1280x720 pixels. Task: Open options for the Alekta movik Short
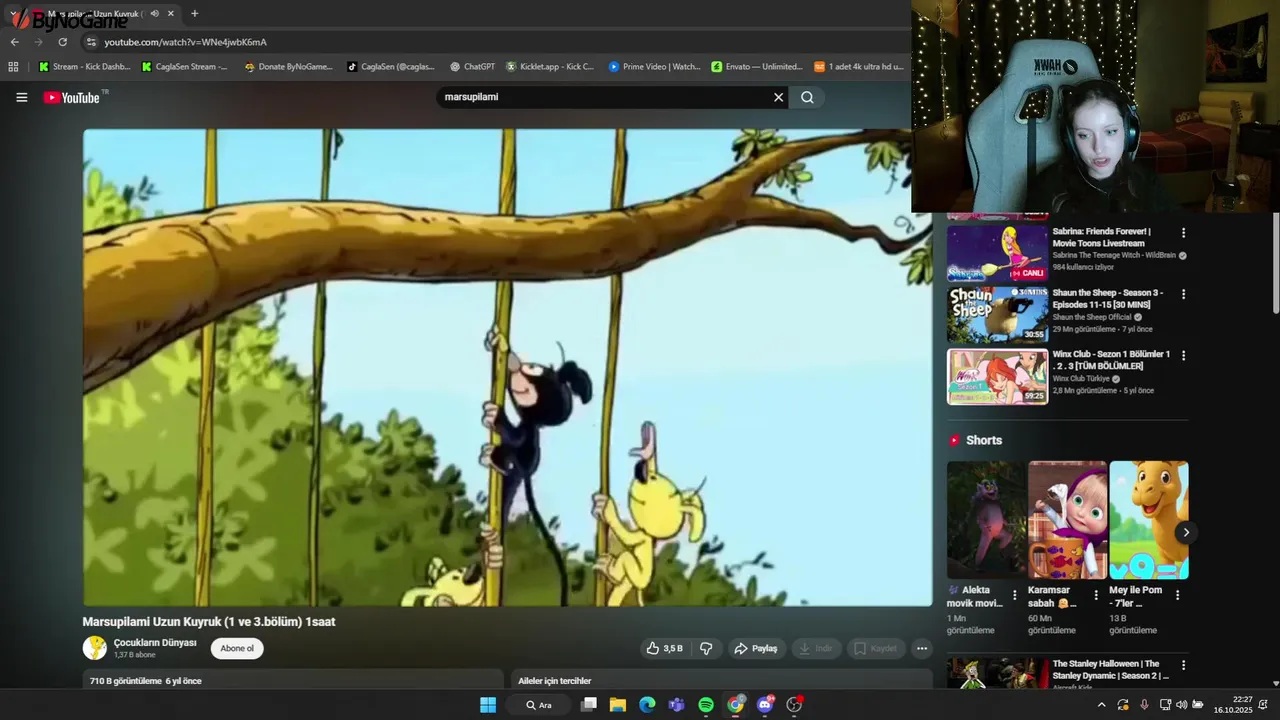pyautogui.click(x=1015, y=595)
